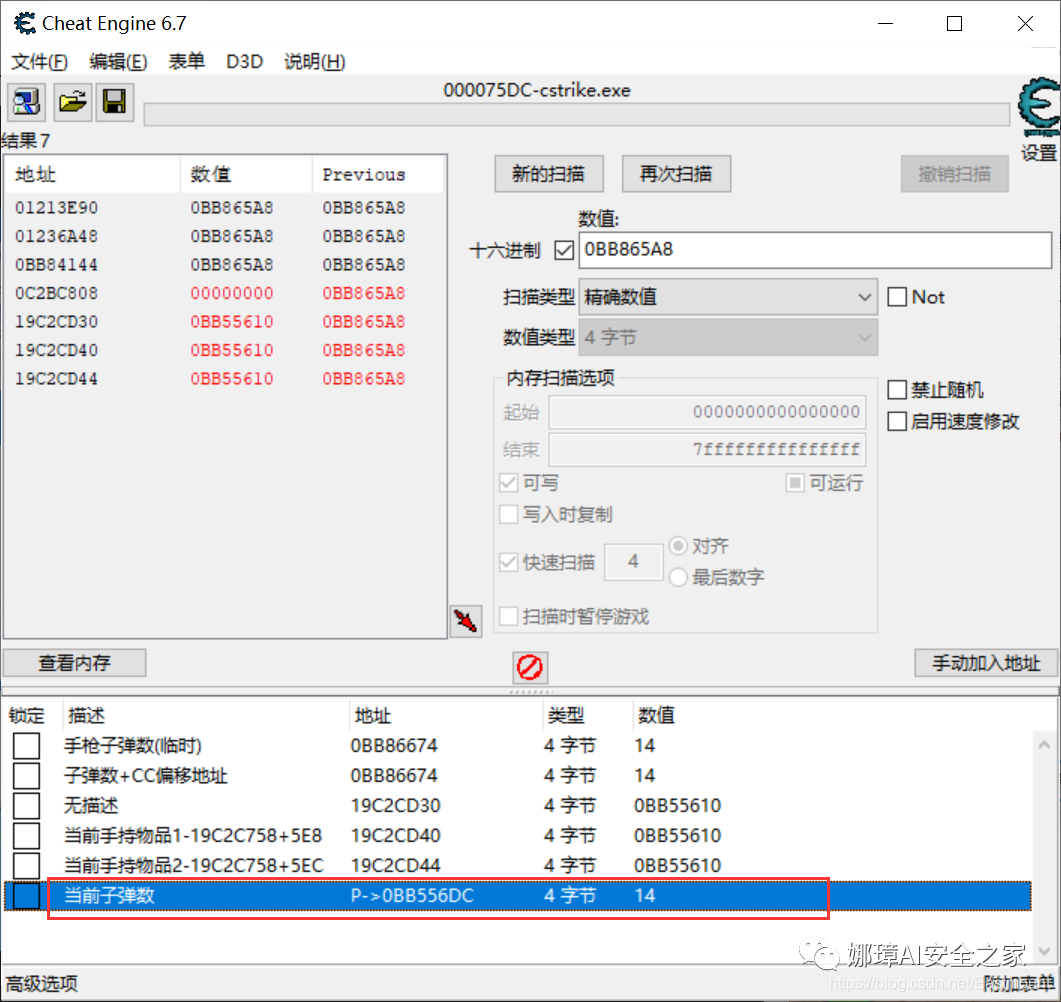1061x1002 pixels.
Task: Select the 当前子弹数 table entry
Action: coord(518,896)
